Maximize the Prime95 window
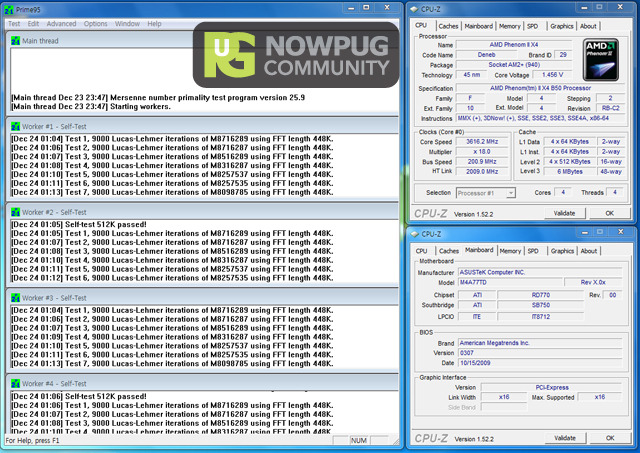The width and height of the screenshot is (640, 453). click(x=367, y=8)
